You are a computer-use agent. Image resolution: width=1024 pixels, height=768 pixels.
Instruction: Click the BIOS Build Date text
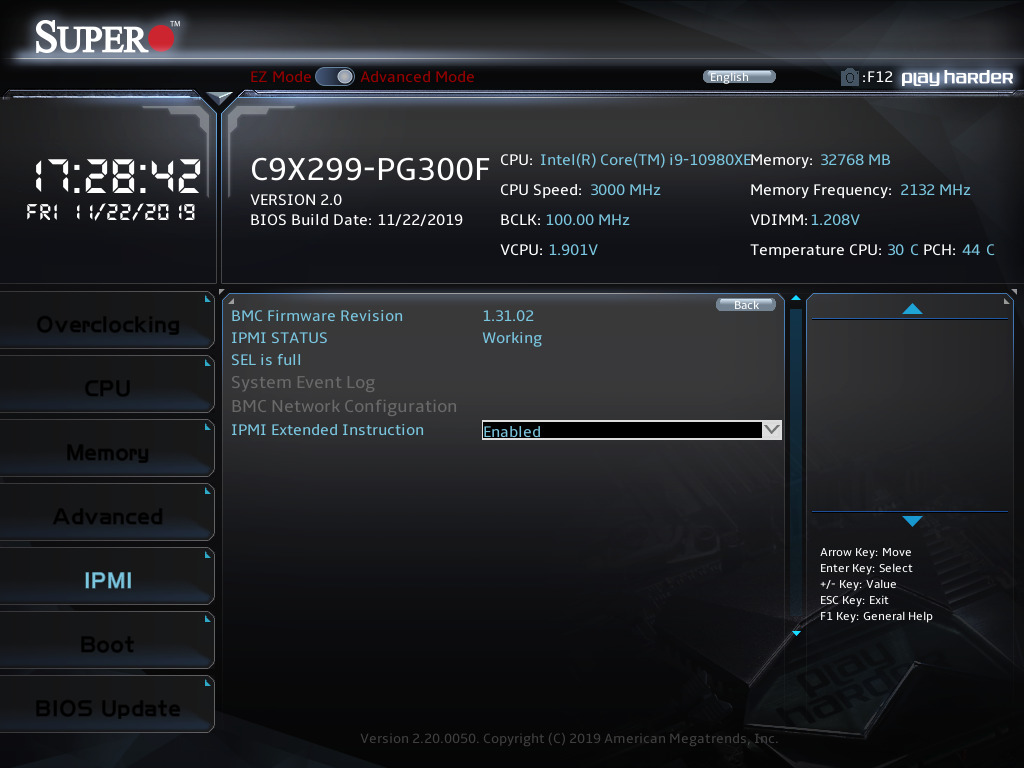[x=357, y=220]
